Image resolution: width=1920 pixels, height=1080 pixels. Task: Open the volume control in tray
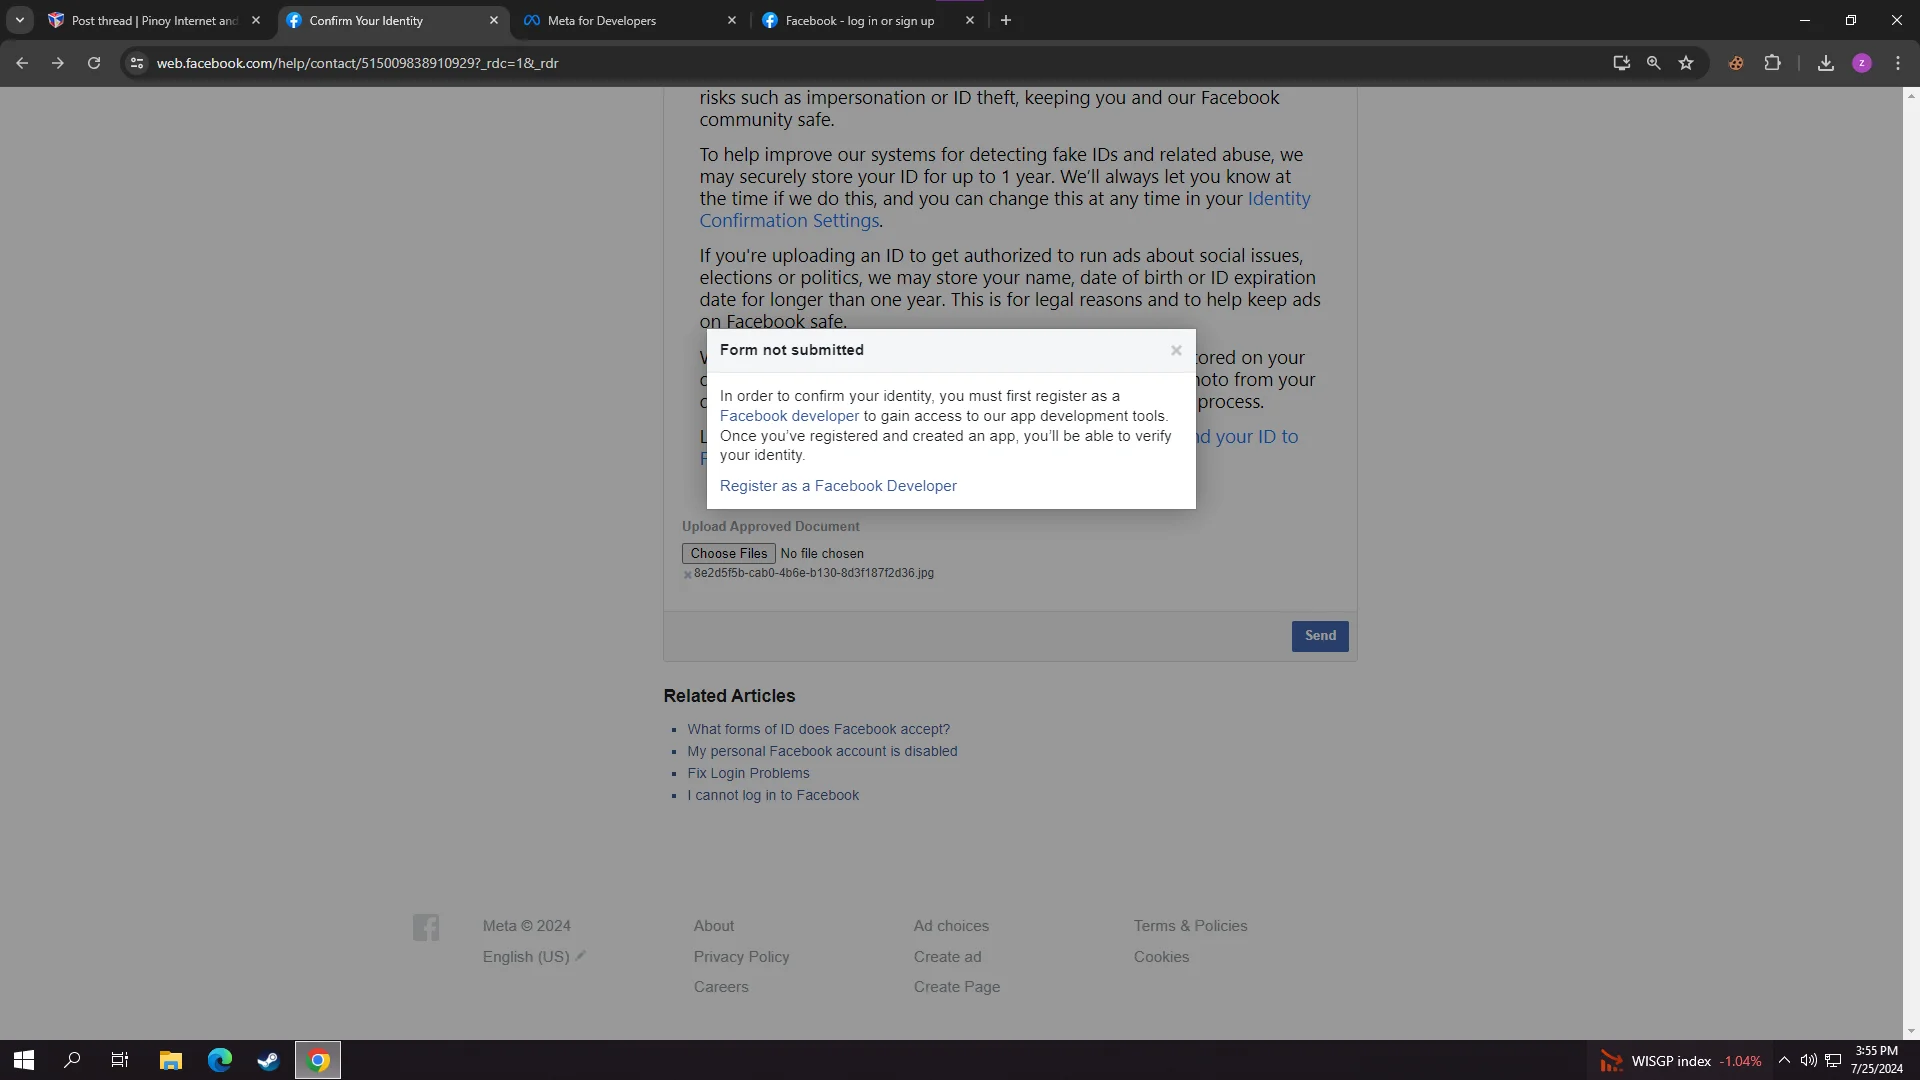coord(1808,1060)
